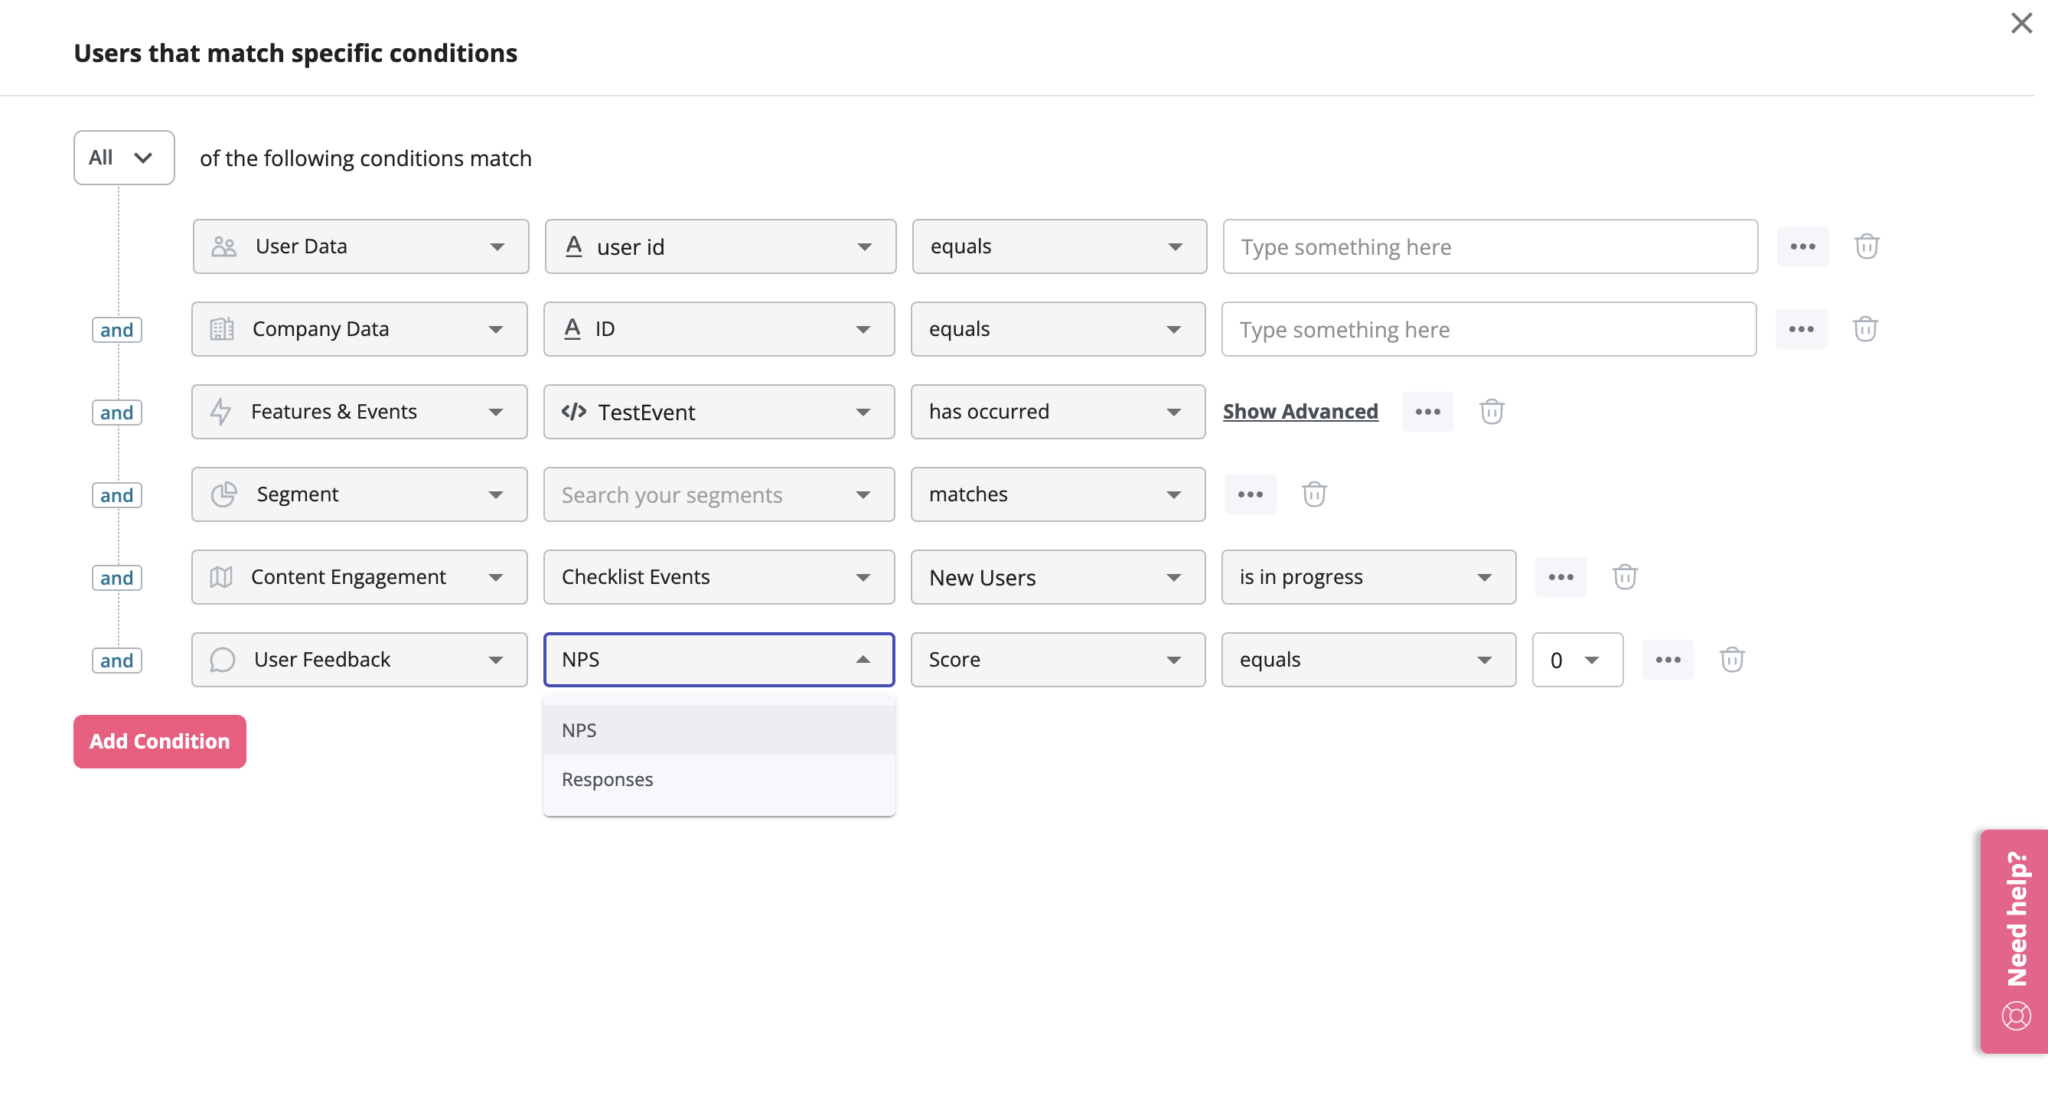Screen dimensions: 2048x1096
Task: Select NPS in the open dropdown list
Action: pyautogui.click(x=579, y=729)
